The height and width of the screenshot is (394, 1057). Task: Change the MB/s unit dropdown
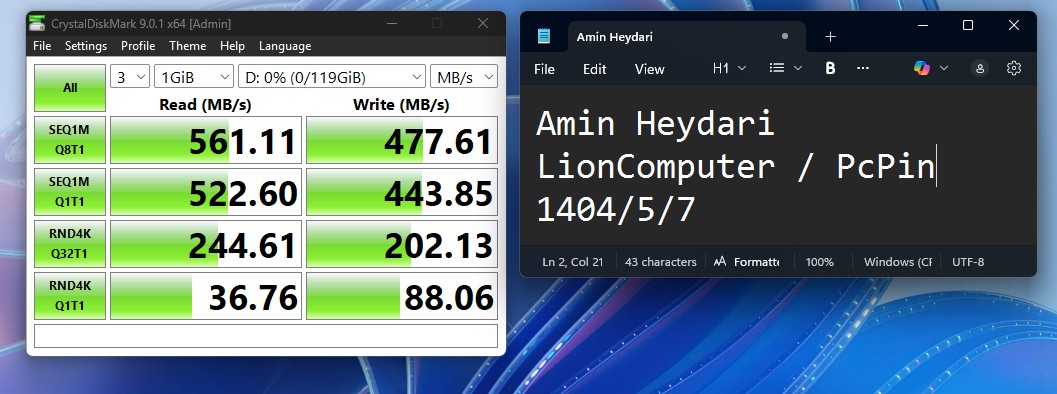pyautogui.click(x=464, y=77)
